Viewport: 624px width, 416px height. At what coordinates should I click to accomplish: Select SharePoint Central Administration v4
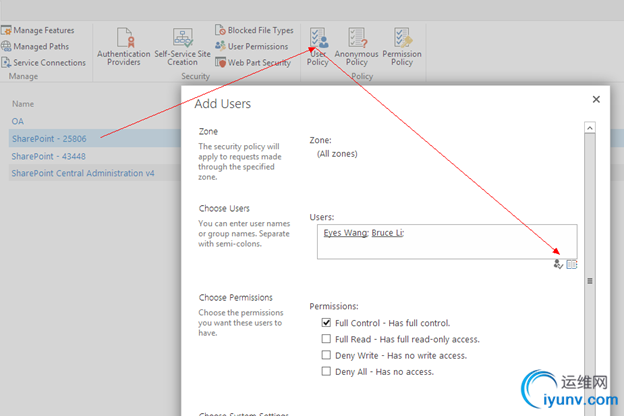point(83,173)
